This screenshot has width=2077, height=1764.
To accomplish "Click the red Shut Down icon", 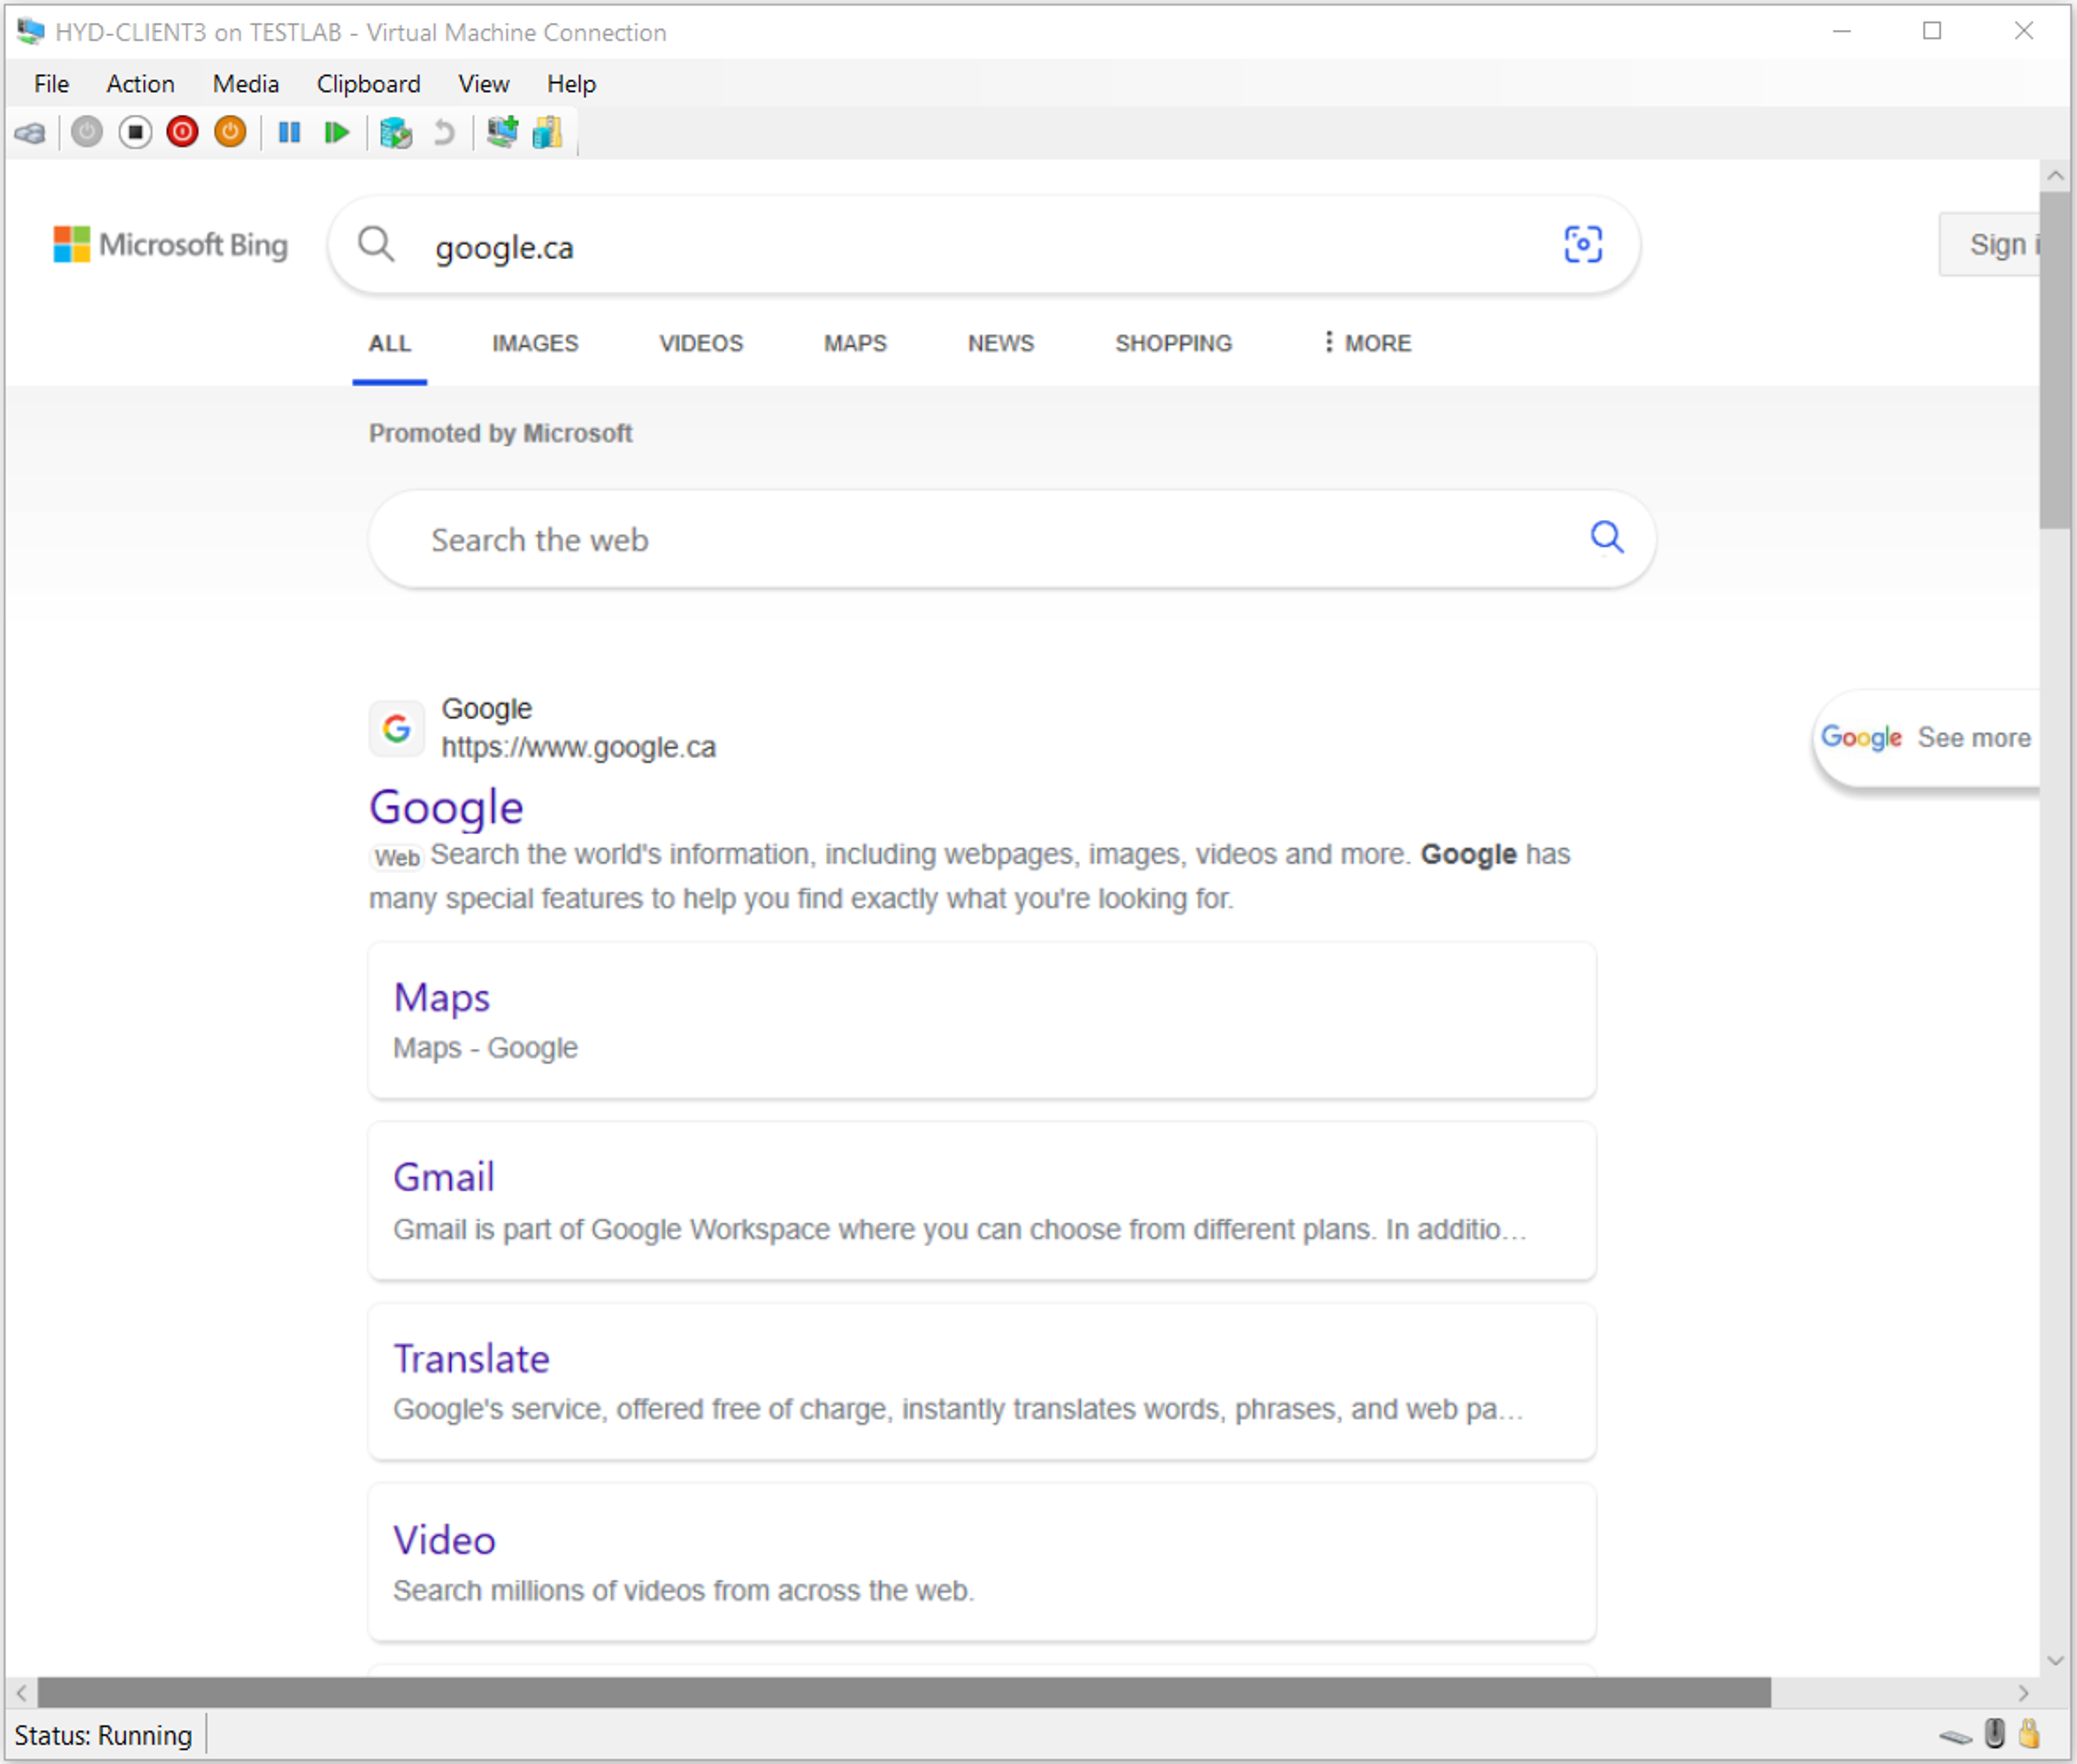I will (182, 132).
